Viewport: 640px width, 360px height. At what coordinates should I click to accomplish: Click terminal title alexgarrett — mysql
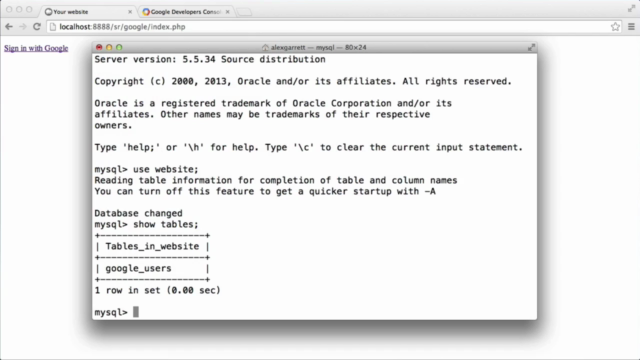(x=318, y=47)
